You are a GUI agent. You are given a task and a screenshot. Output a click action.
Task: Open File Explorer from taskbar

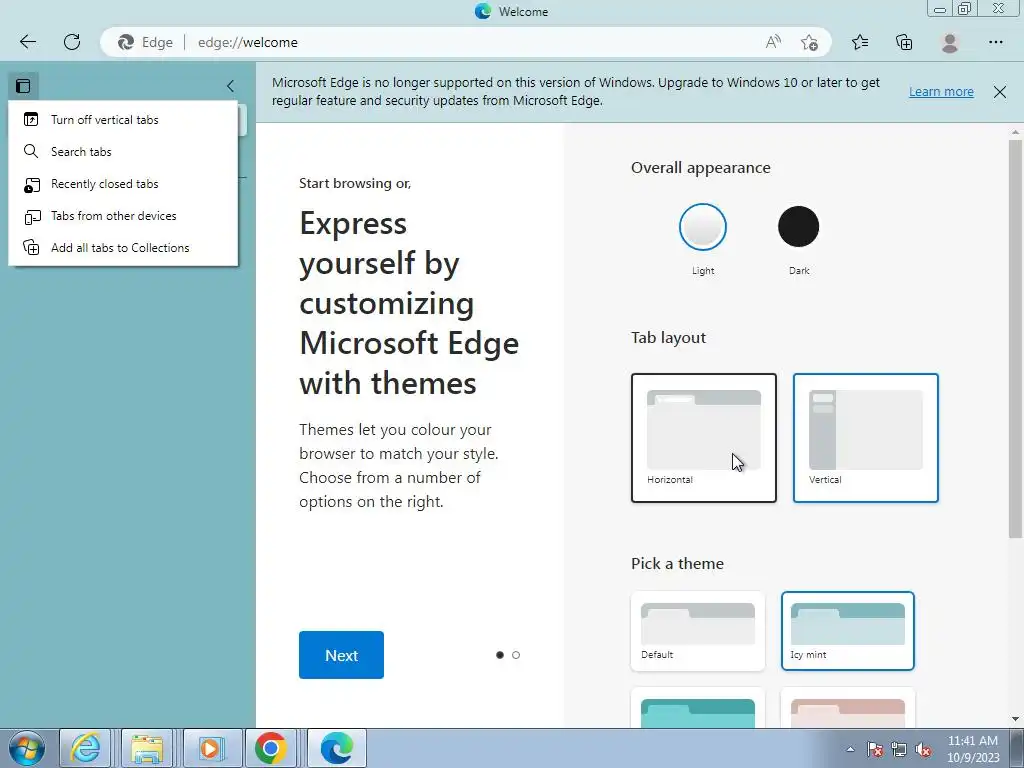point(147,748)
